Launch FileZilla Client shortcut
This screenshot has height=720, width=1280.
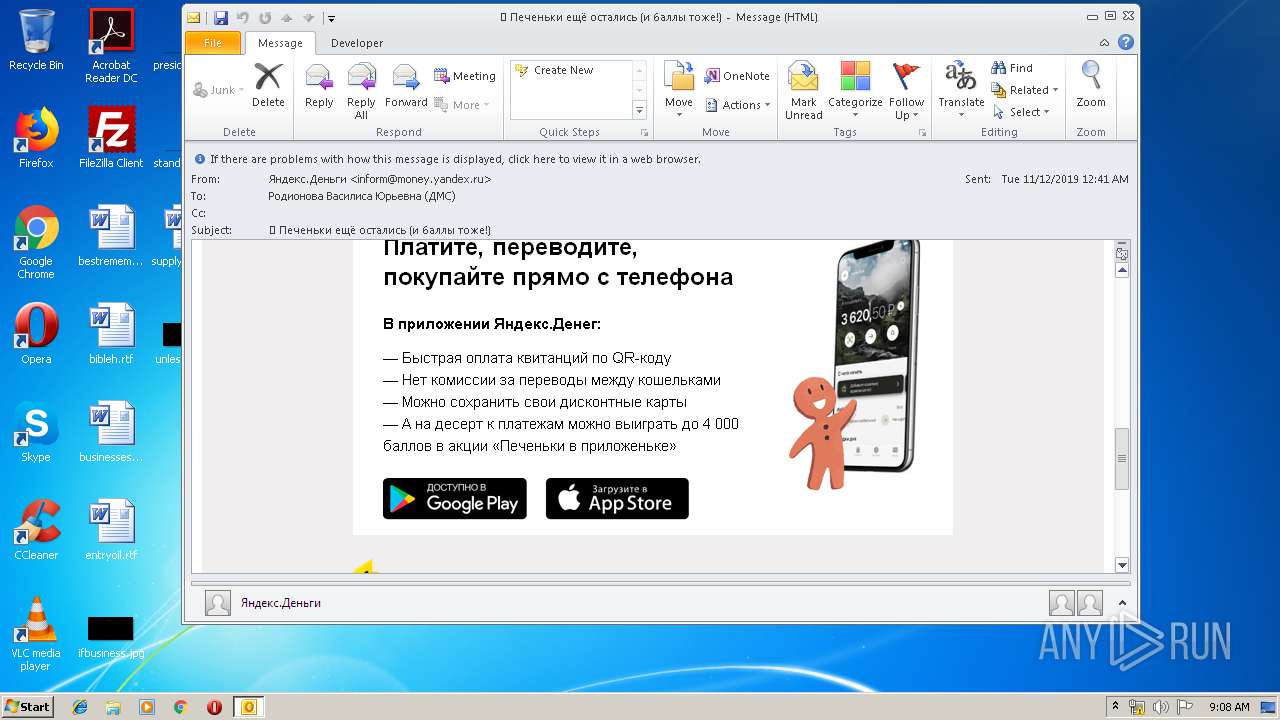(x=111, y=138)
